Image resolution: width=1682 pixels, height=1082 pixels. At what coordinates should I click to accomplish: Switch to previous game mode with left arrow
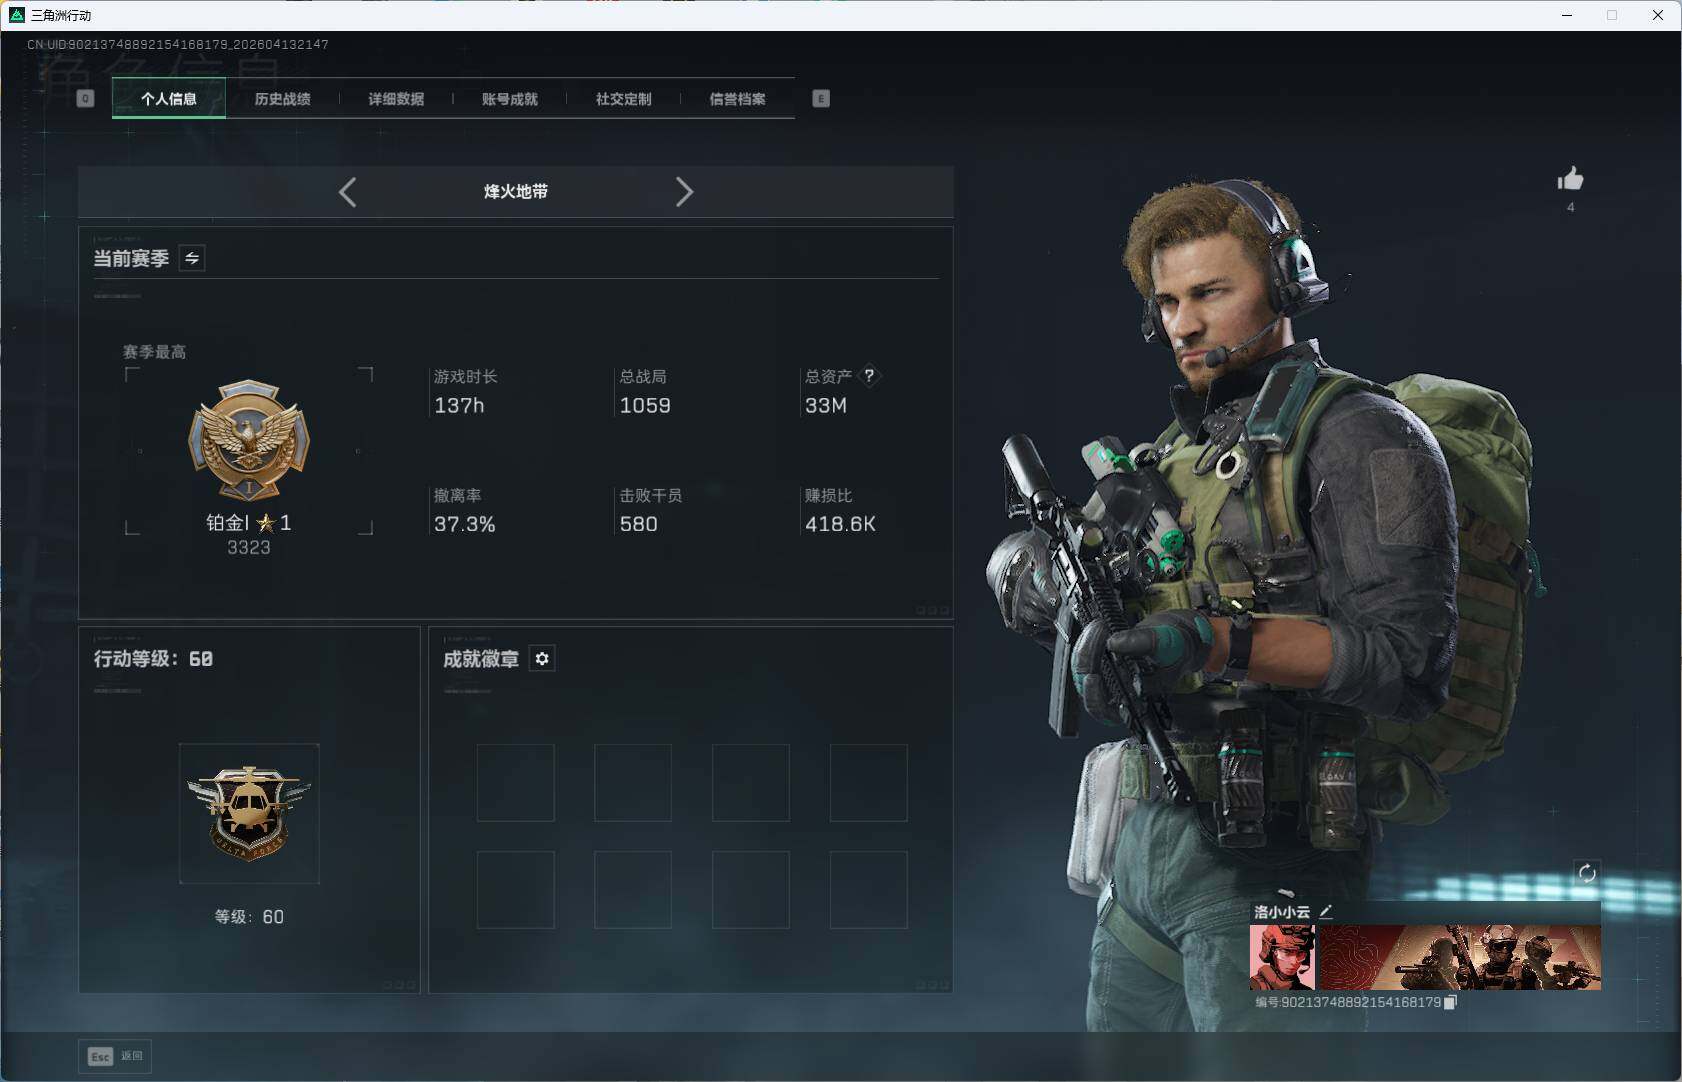click(347, 192)
